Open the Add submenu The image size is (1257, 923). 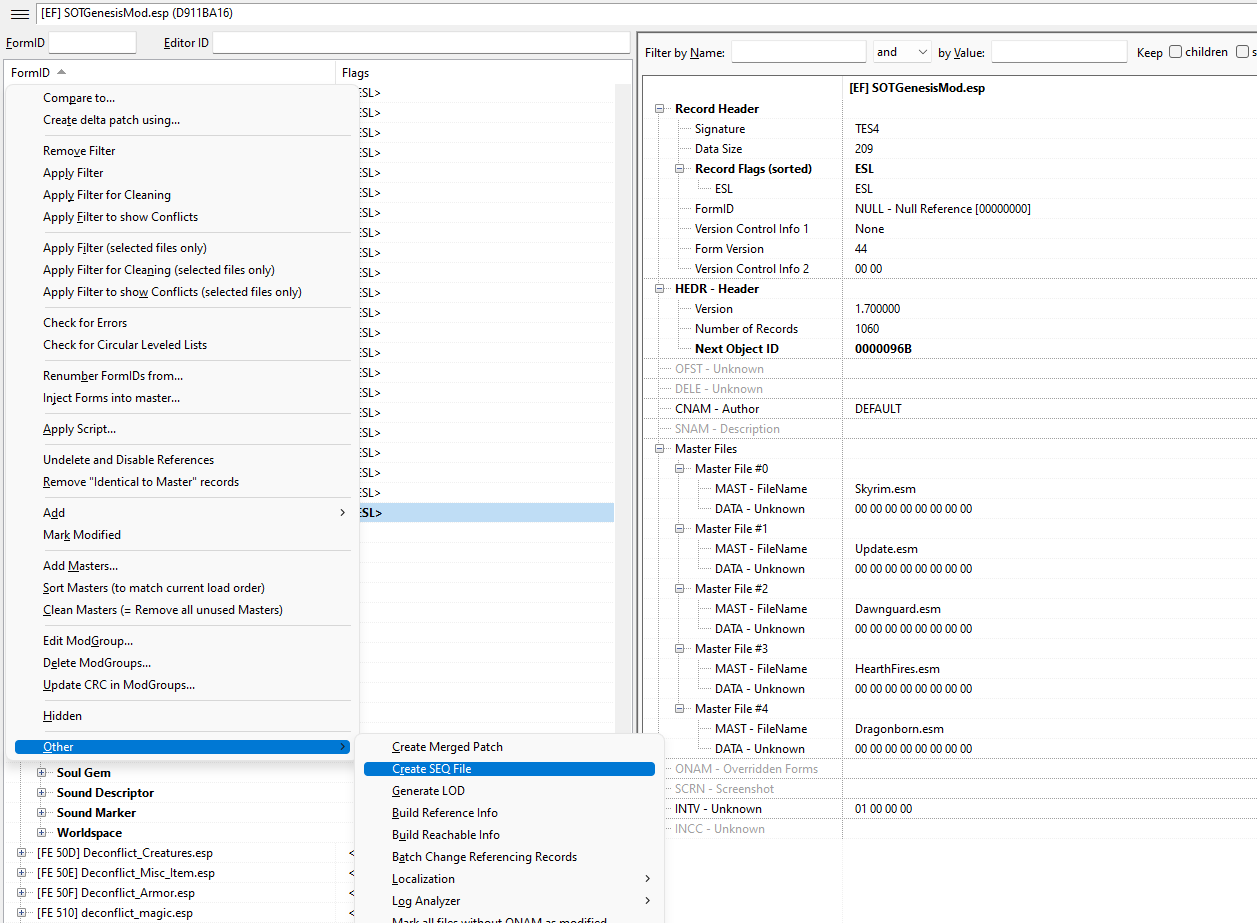click(183, 513)
